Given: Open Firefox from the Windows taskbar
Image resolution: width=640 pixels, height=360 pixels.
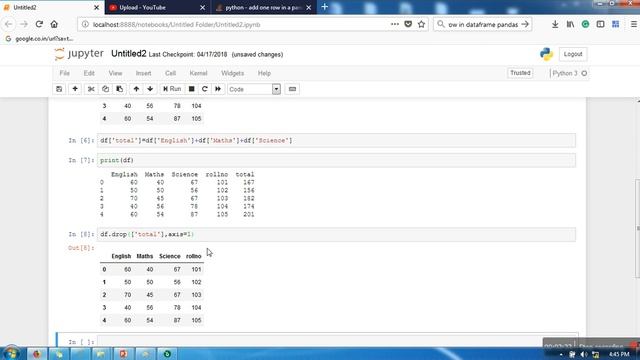Looking at the screenshot, I should [x=37, y=353].
